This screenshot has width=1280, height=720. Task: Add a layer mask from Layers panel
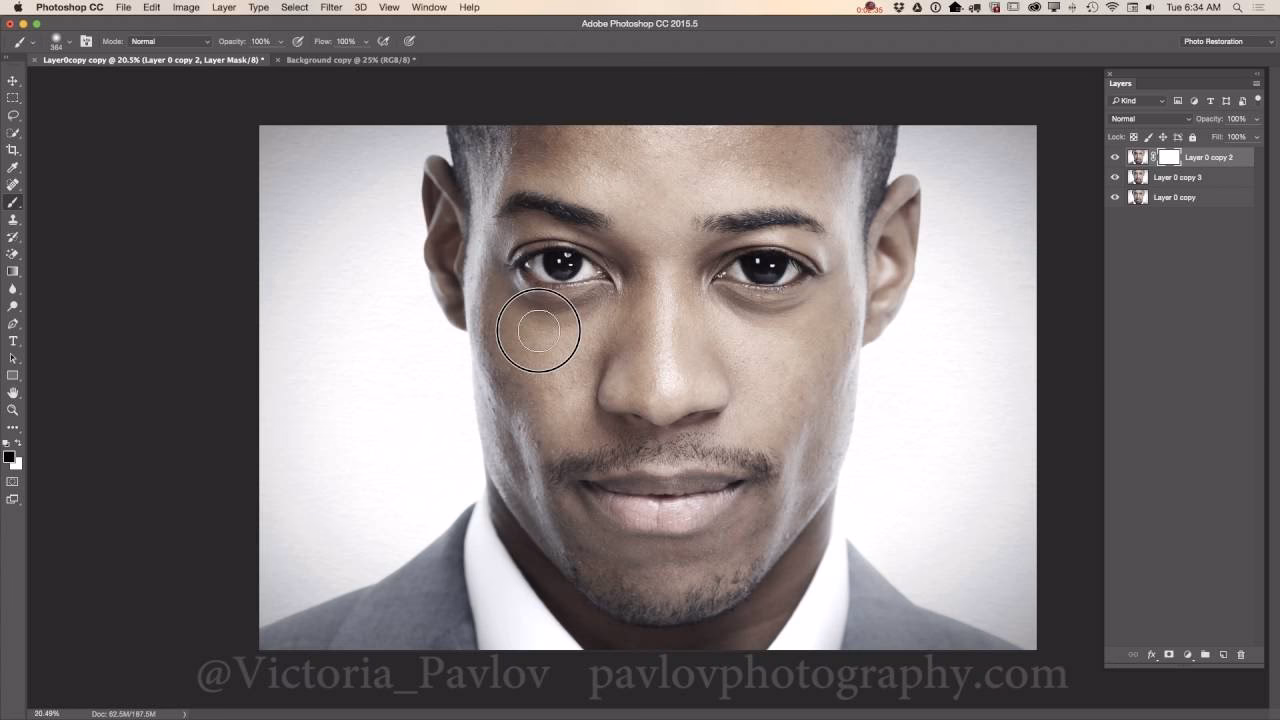[1169, 655]
